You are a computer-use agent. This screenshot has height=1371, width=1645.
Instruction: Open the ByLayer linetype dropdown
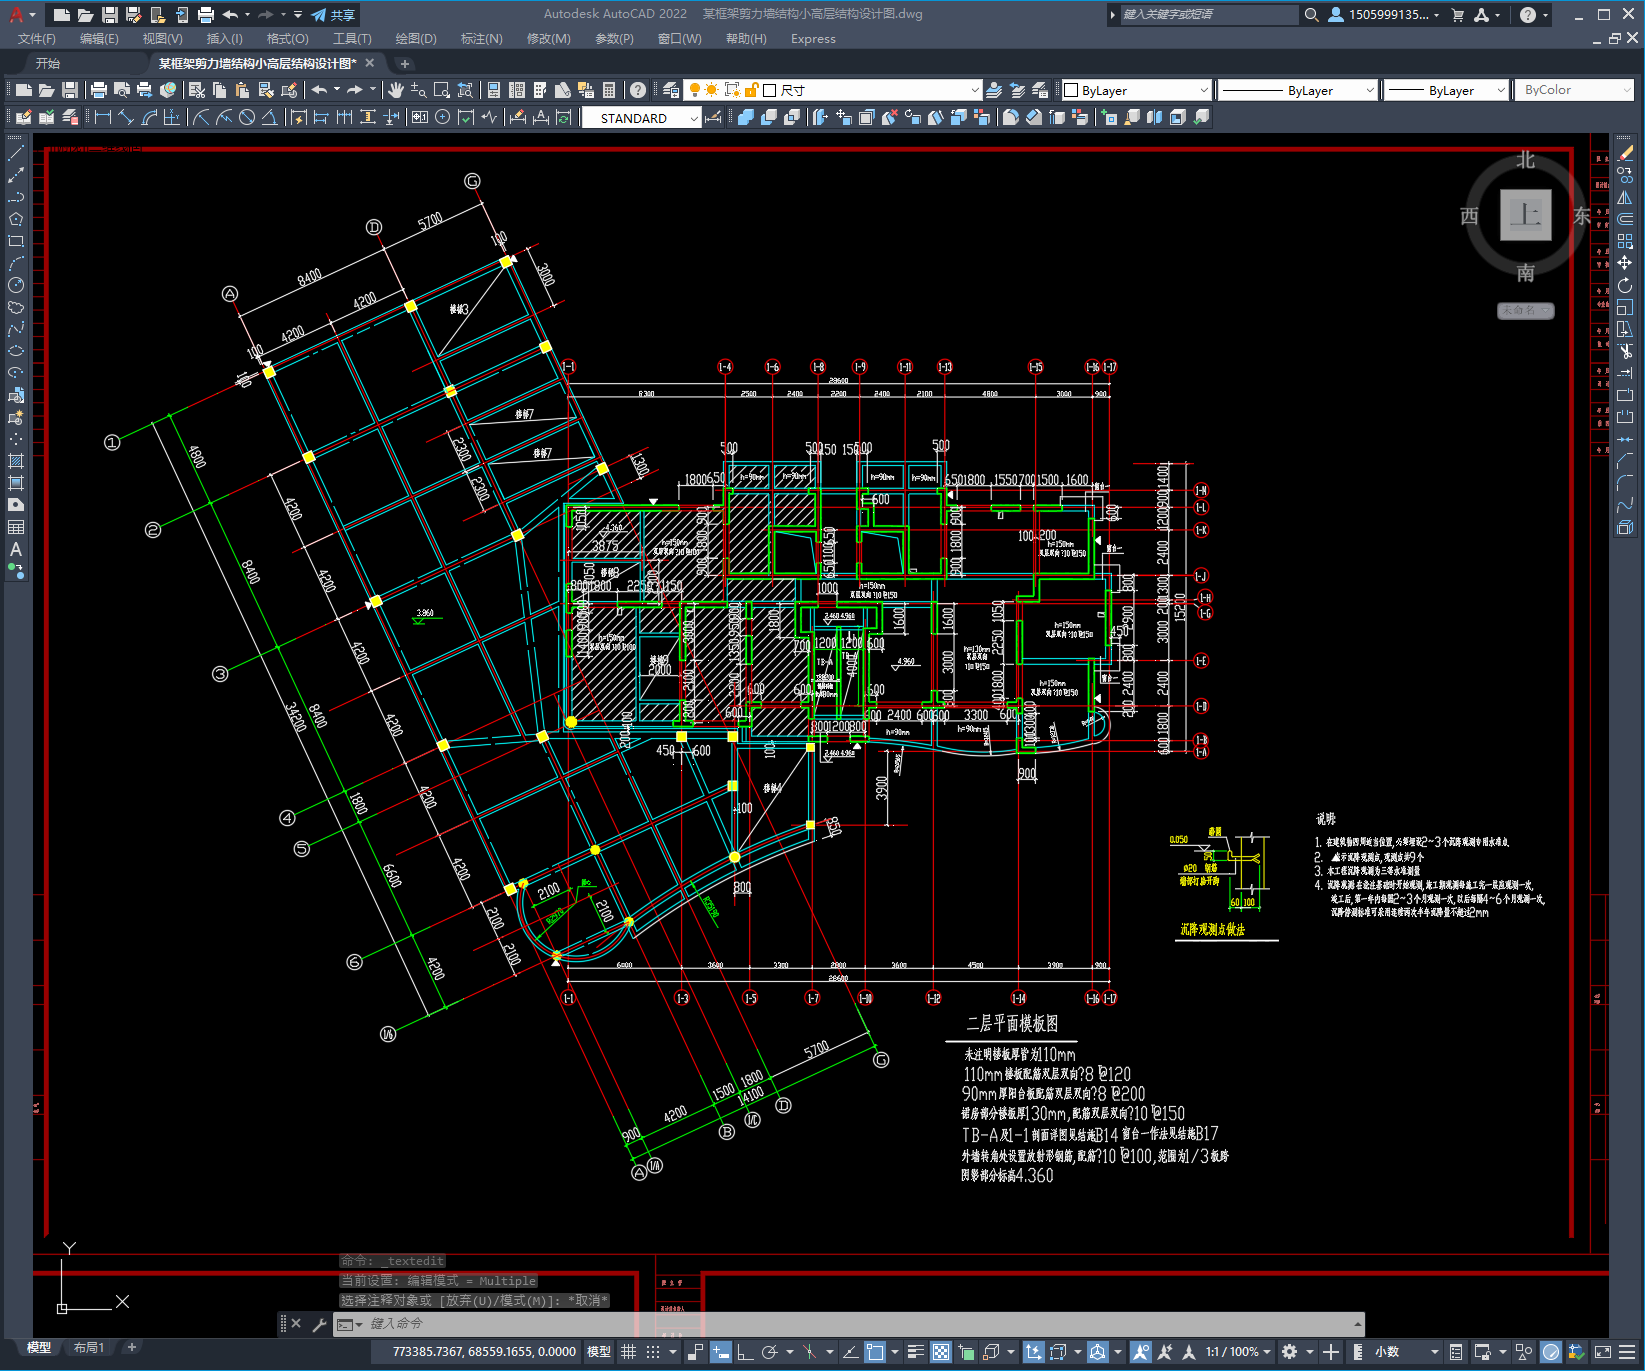(1298, 90)
